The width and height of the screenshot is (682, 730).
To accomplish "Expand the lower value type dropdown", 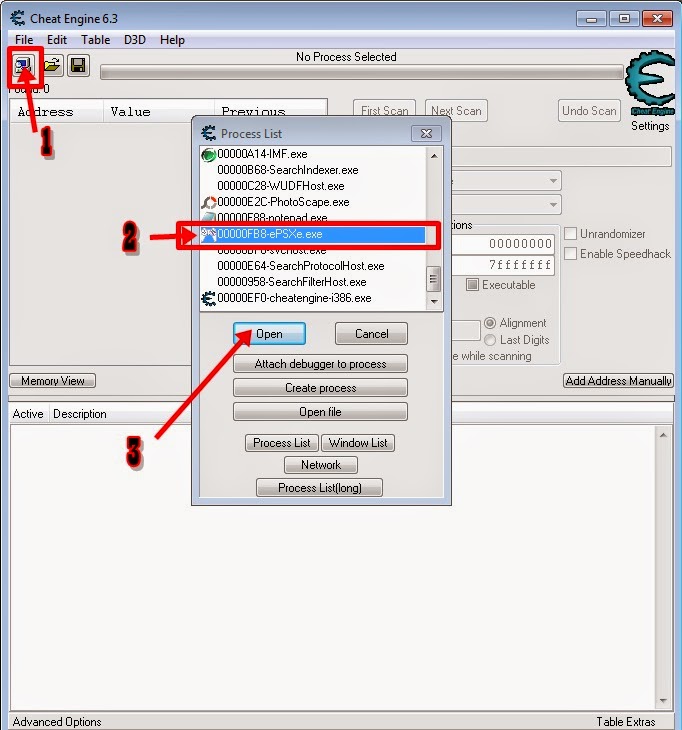I will coord(553,204).
